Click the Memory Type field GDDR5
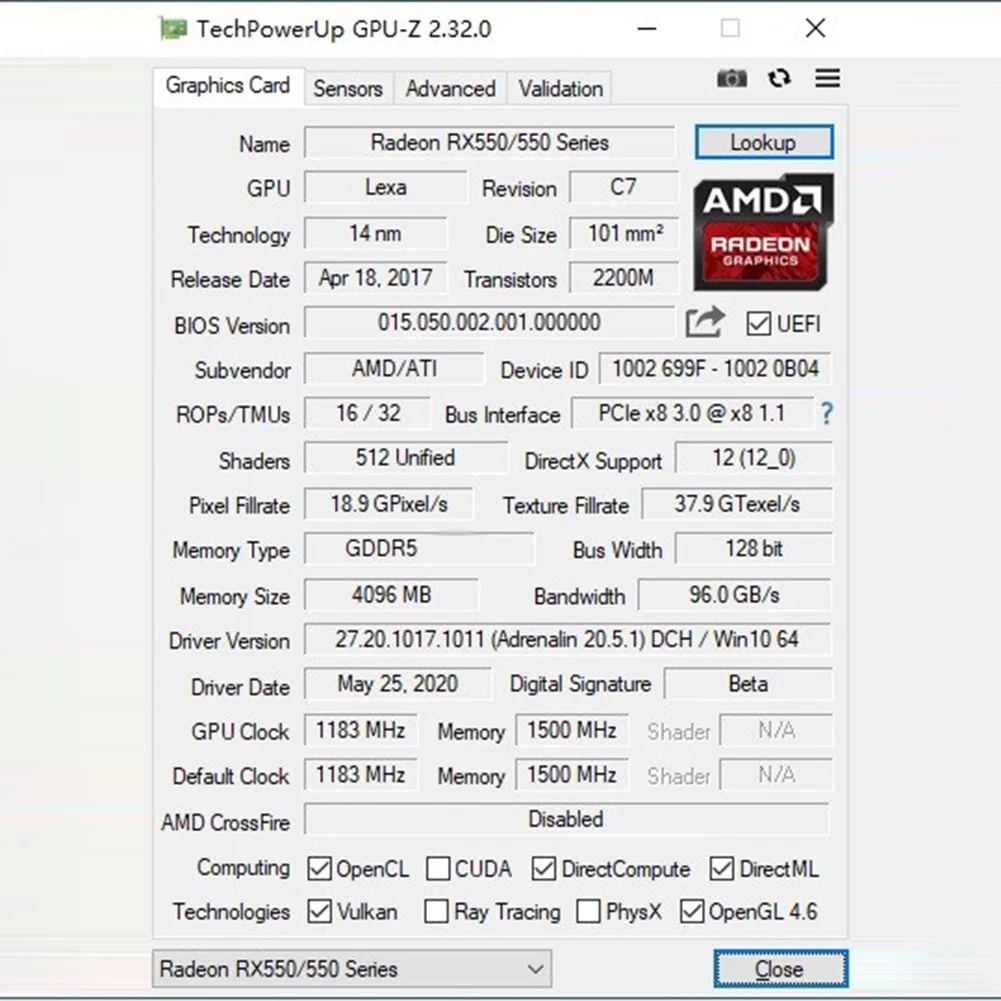 (x=419, y=548)
